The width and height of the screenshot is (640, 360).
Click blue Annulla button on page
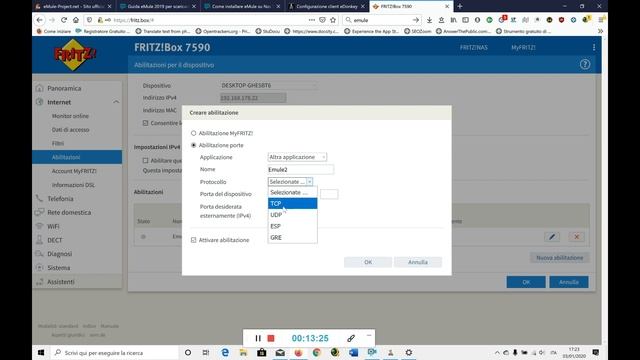click(569, 282)
